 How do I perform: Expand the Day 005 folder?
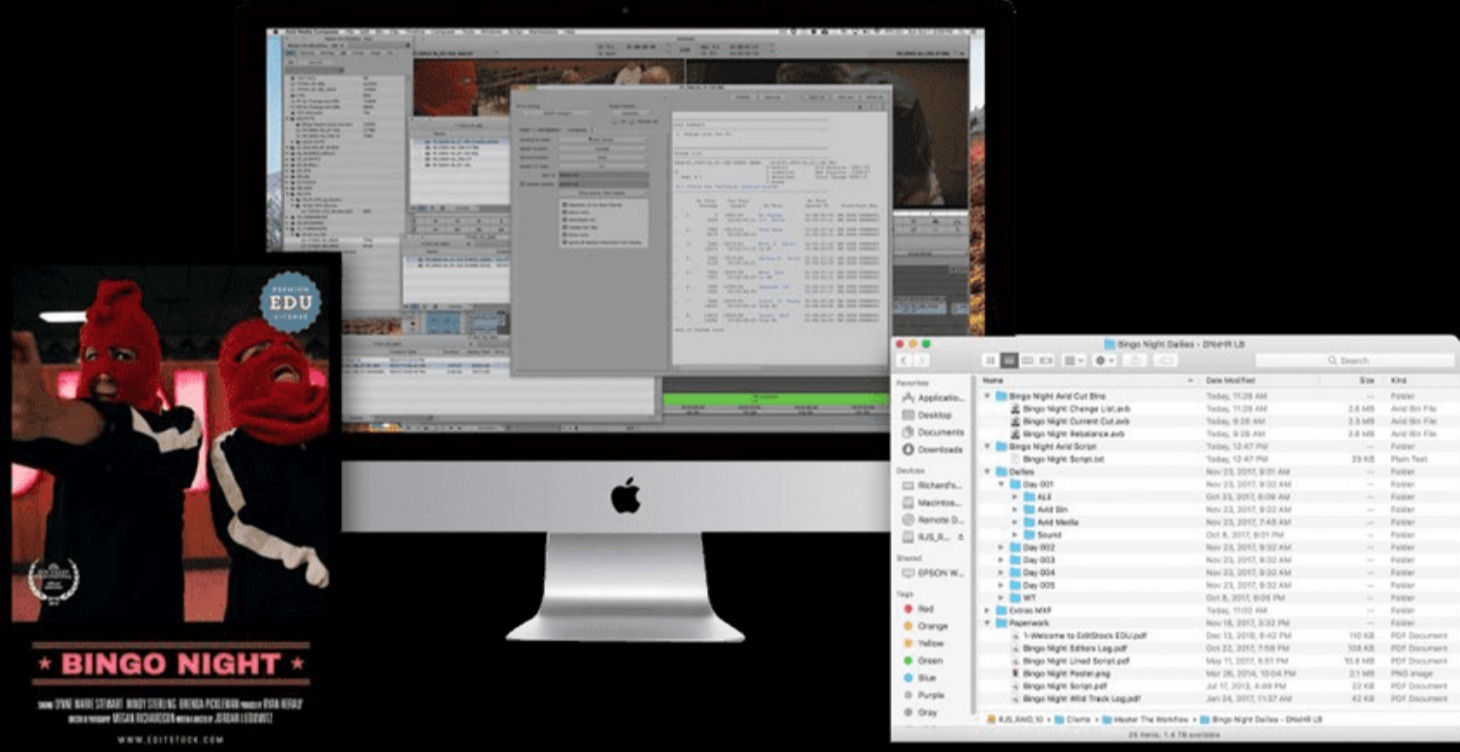(1001, 585)
